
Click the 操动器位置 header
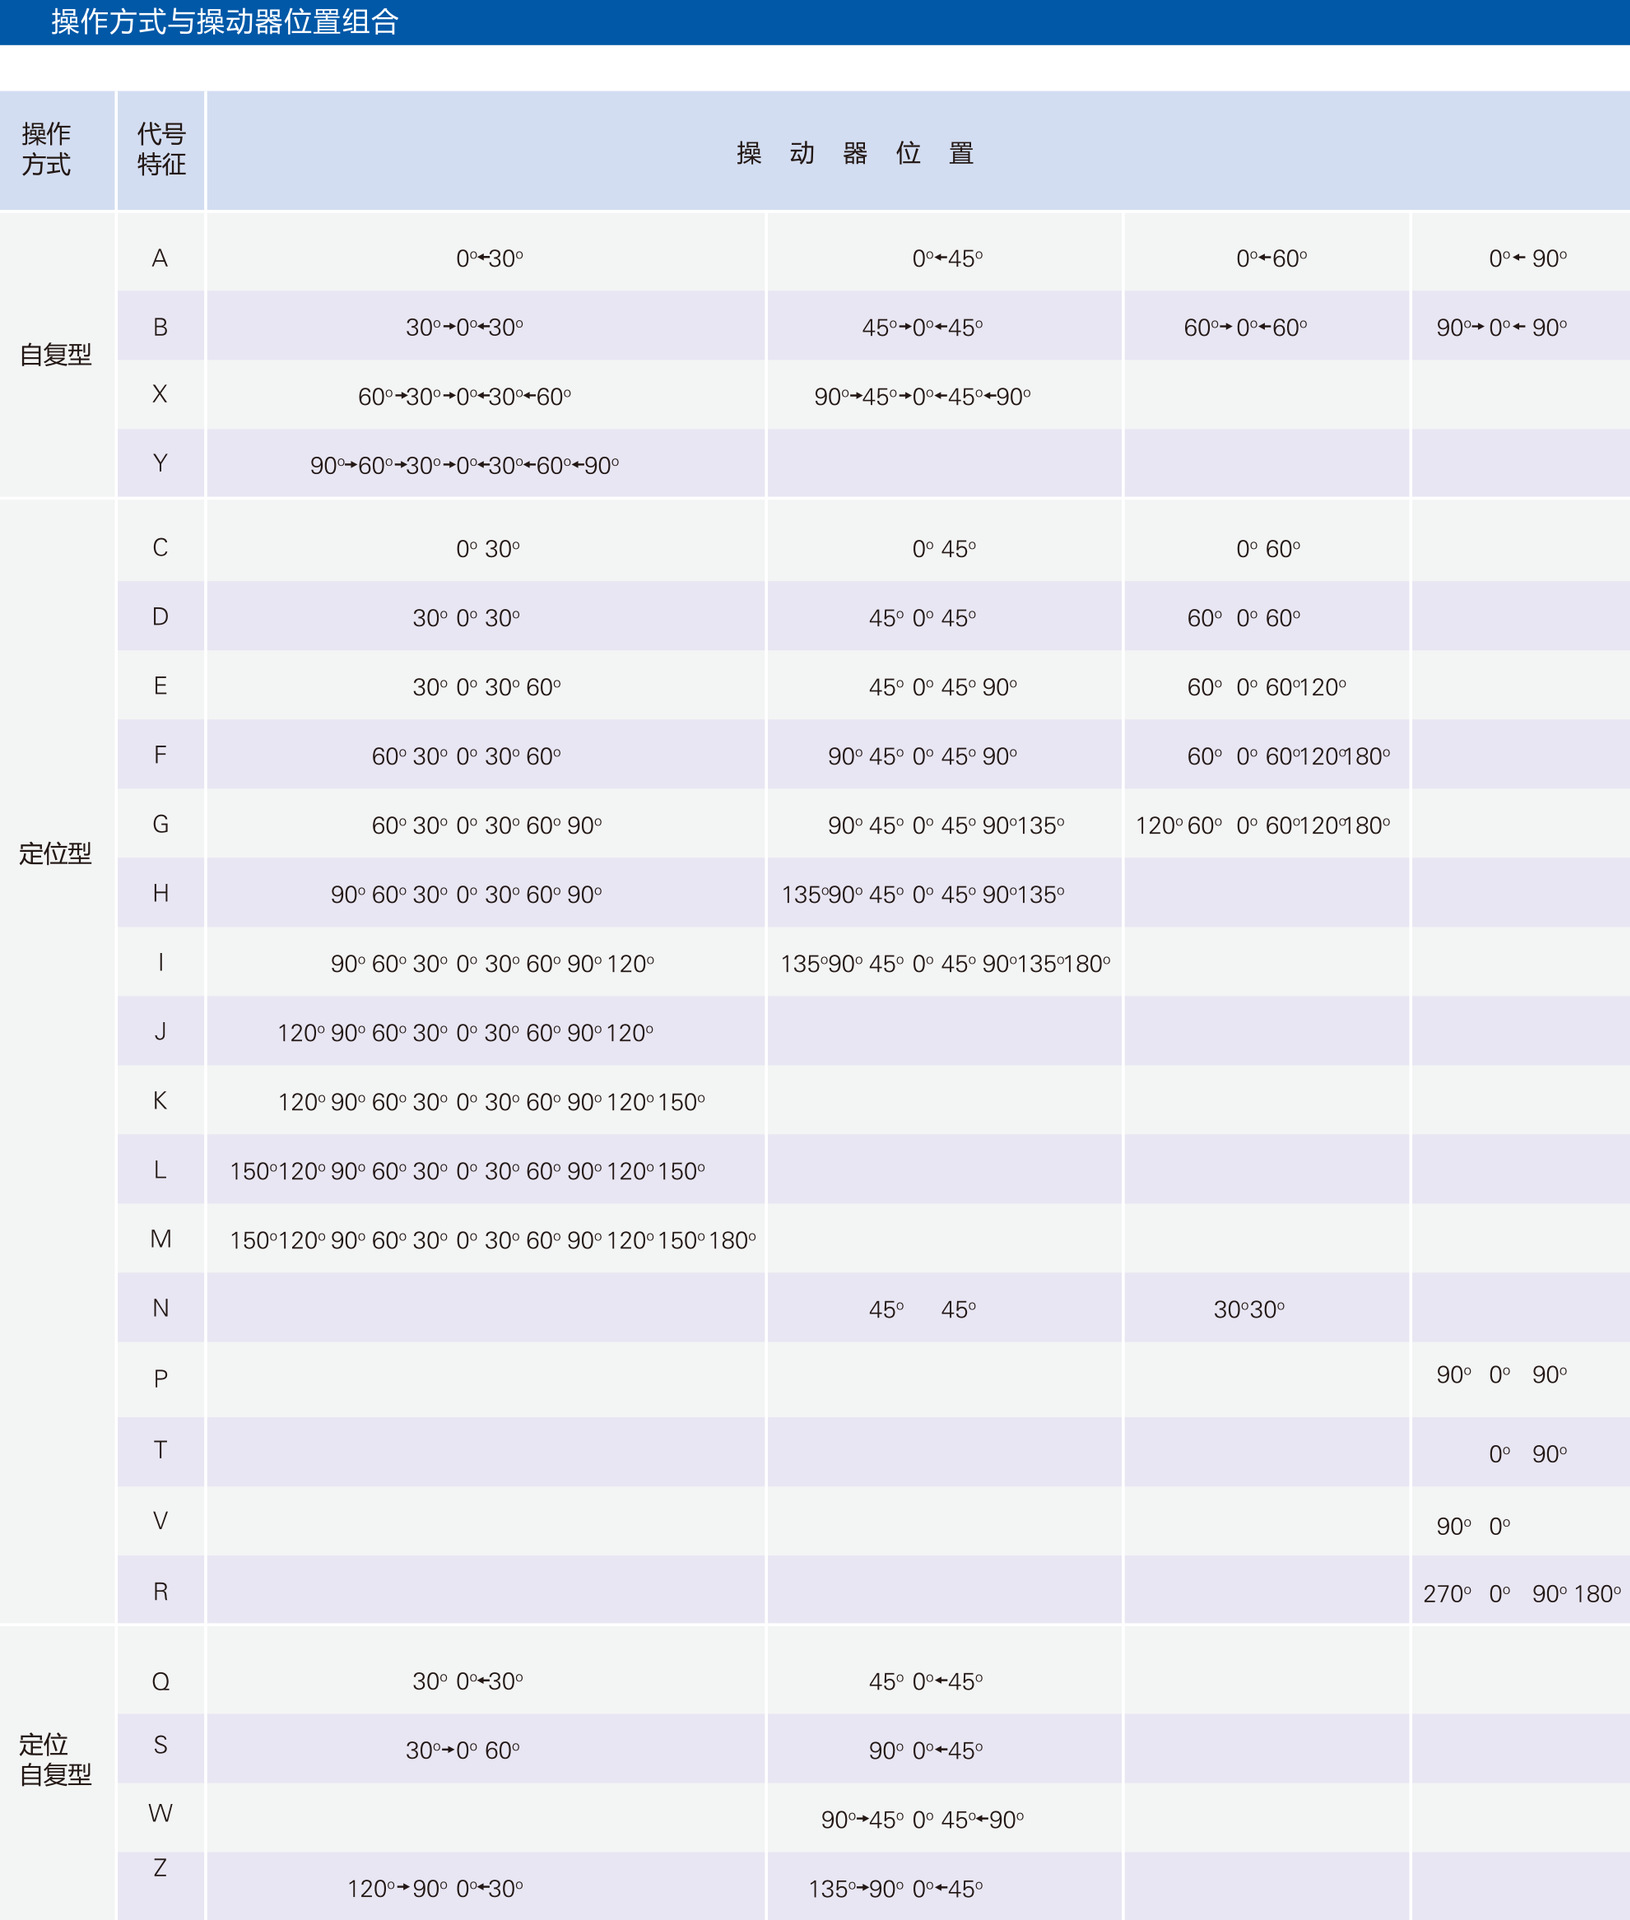click(x=855, y=153)
